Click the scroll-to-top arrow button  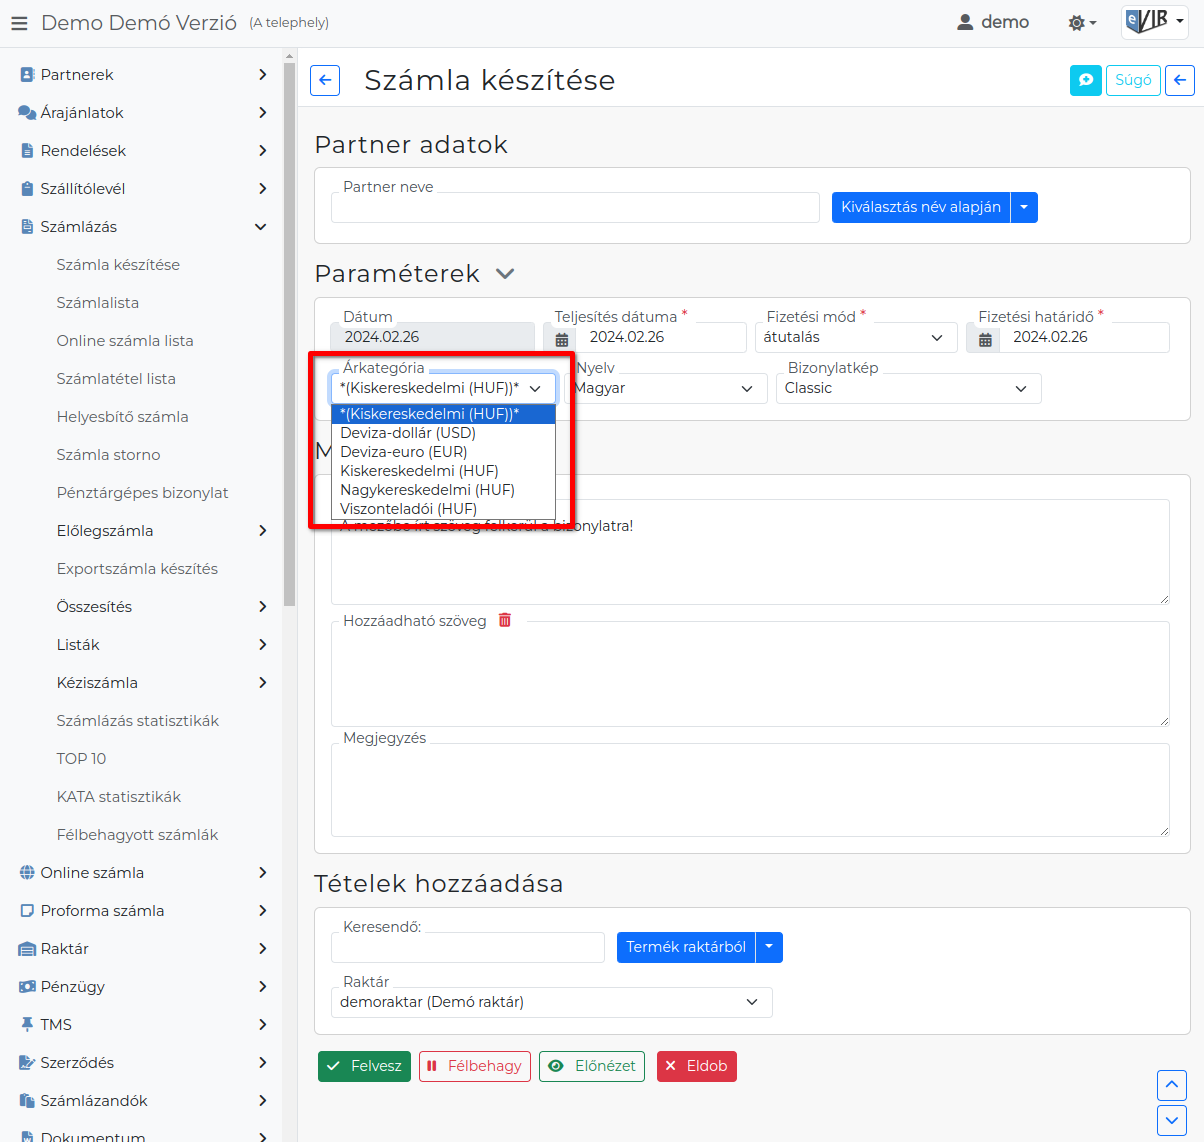coord(1171,1085)
